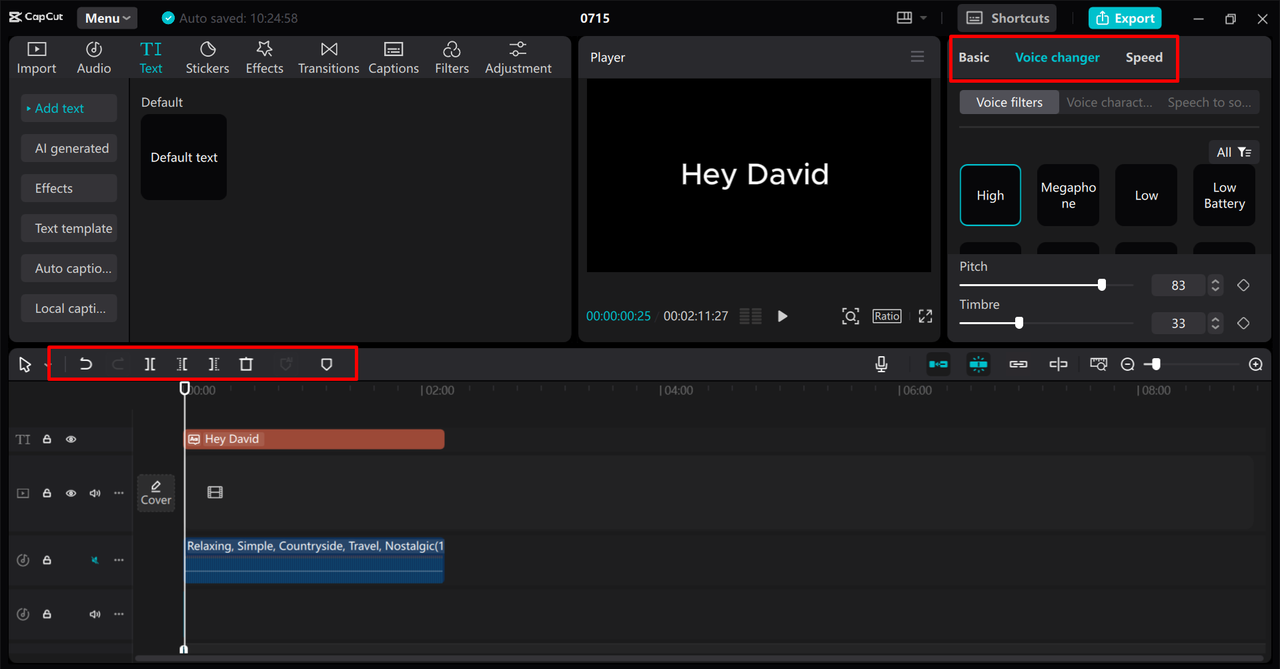The height and width of the screenshot is (669, 1280).
Task: Adjust the Pitch slider handle
Action: (1102, 285)
